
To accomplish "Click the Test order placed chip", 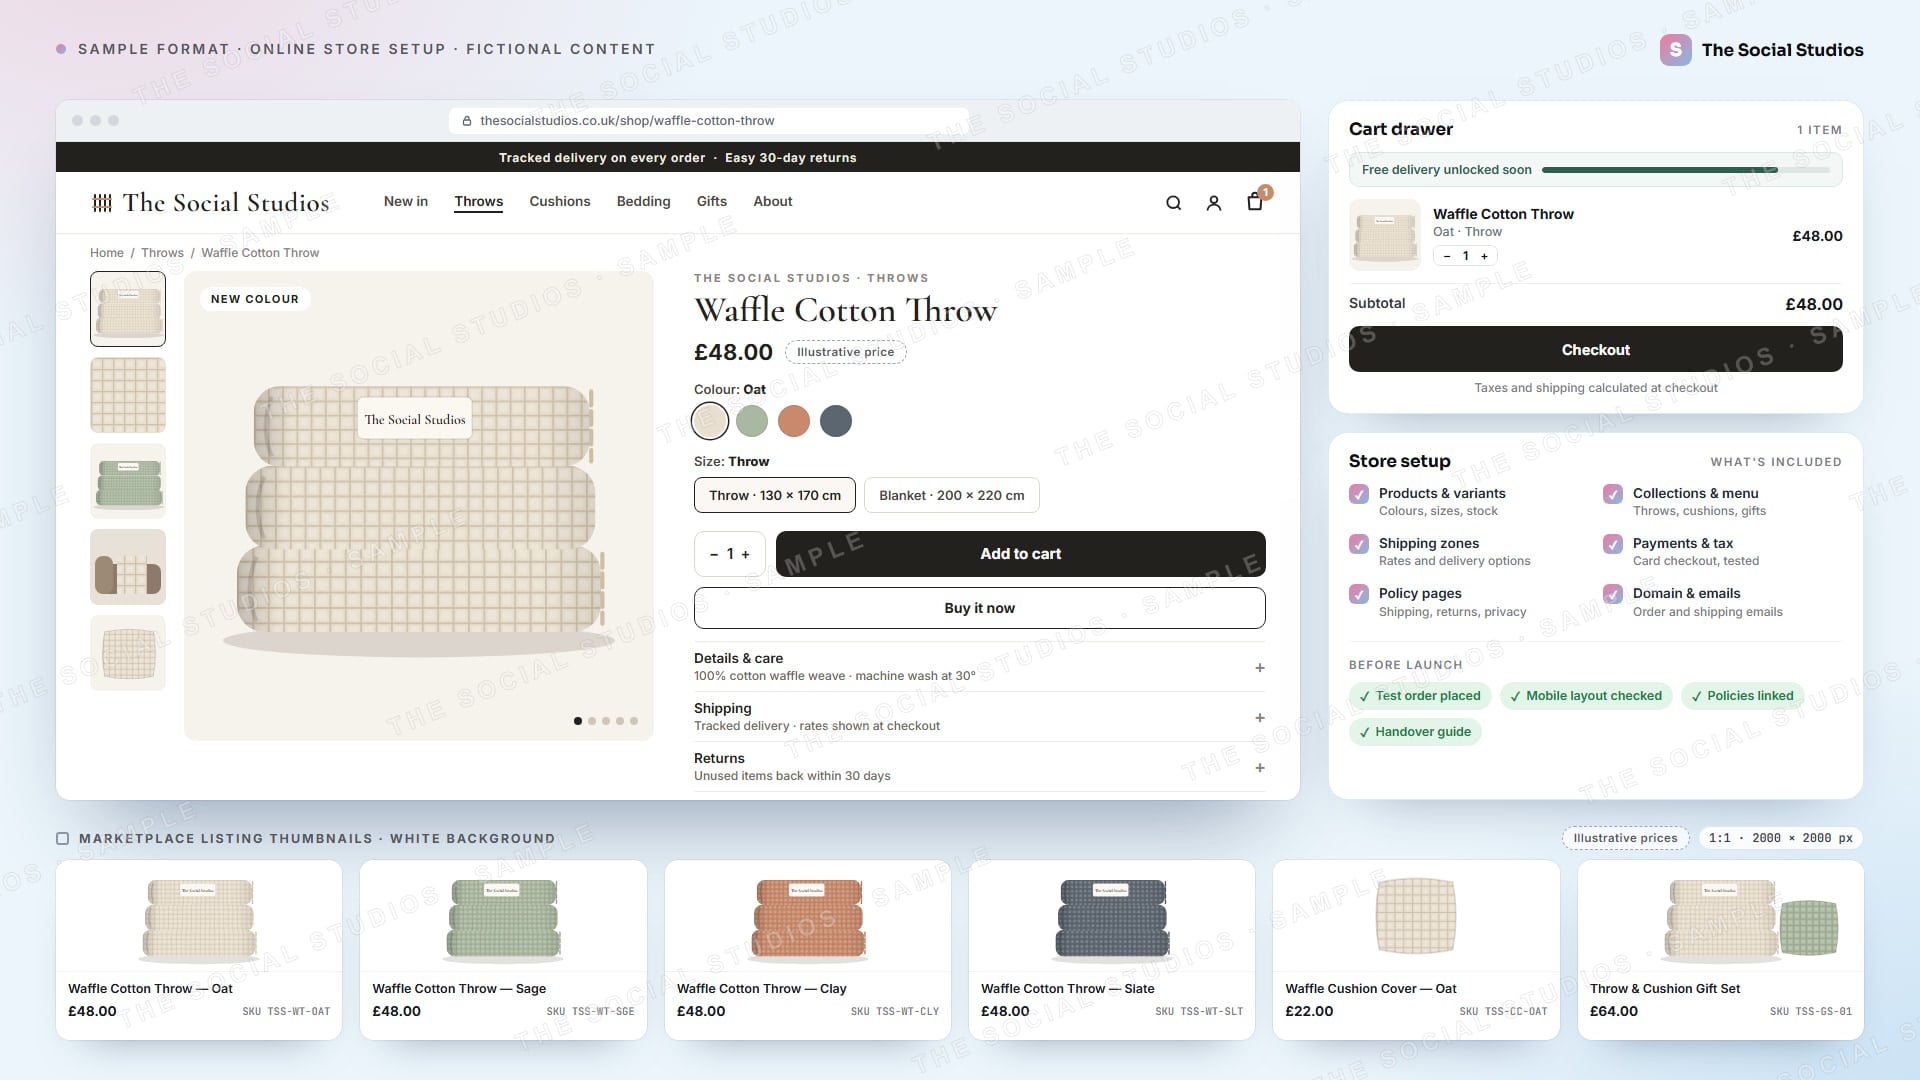I will click(1420, 696).
